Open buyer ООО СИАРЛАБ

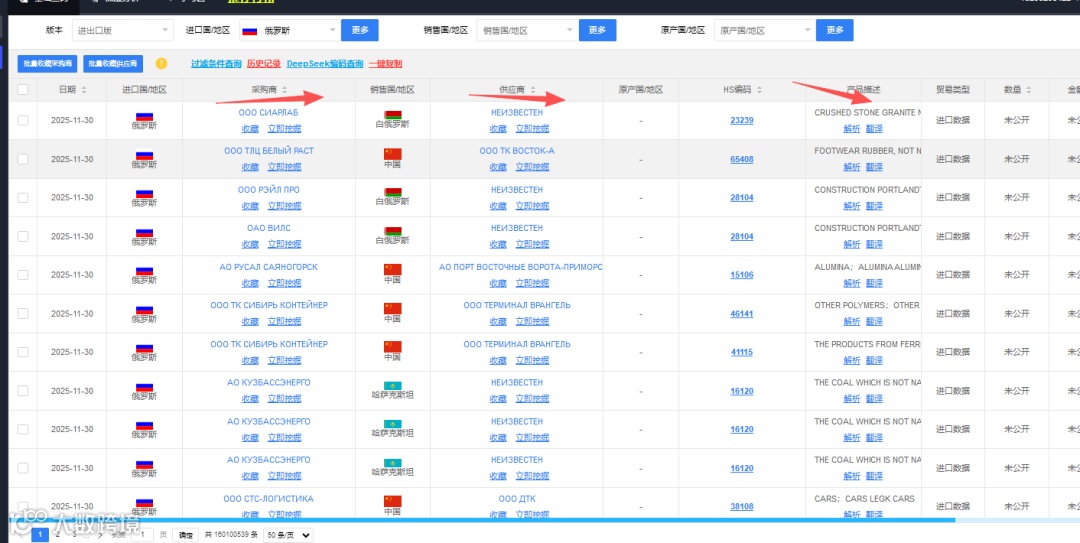269,112
